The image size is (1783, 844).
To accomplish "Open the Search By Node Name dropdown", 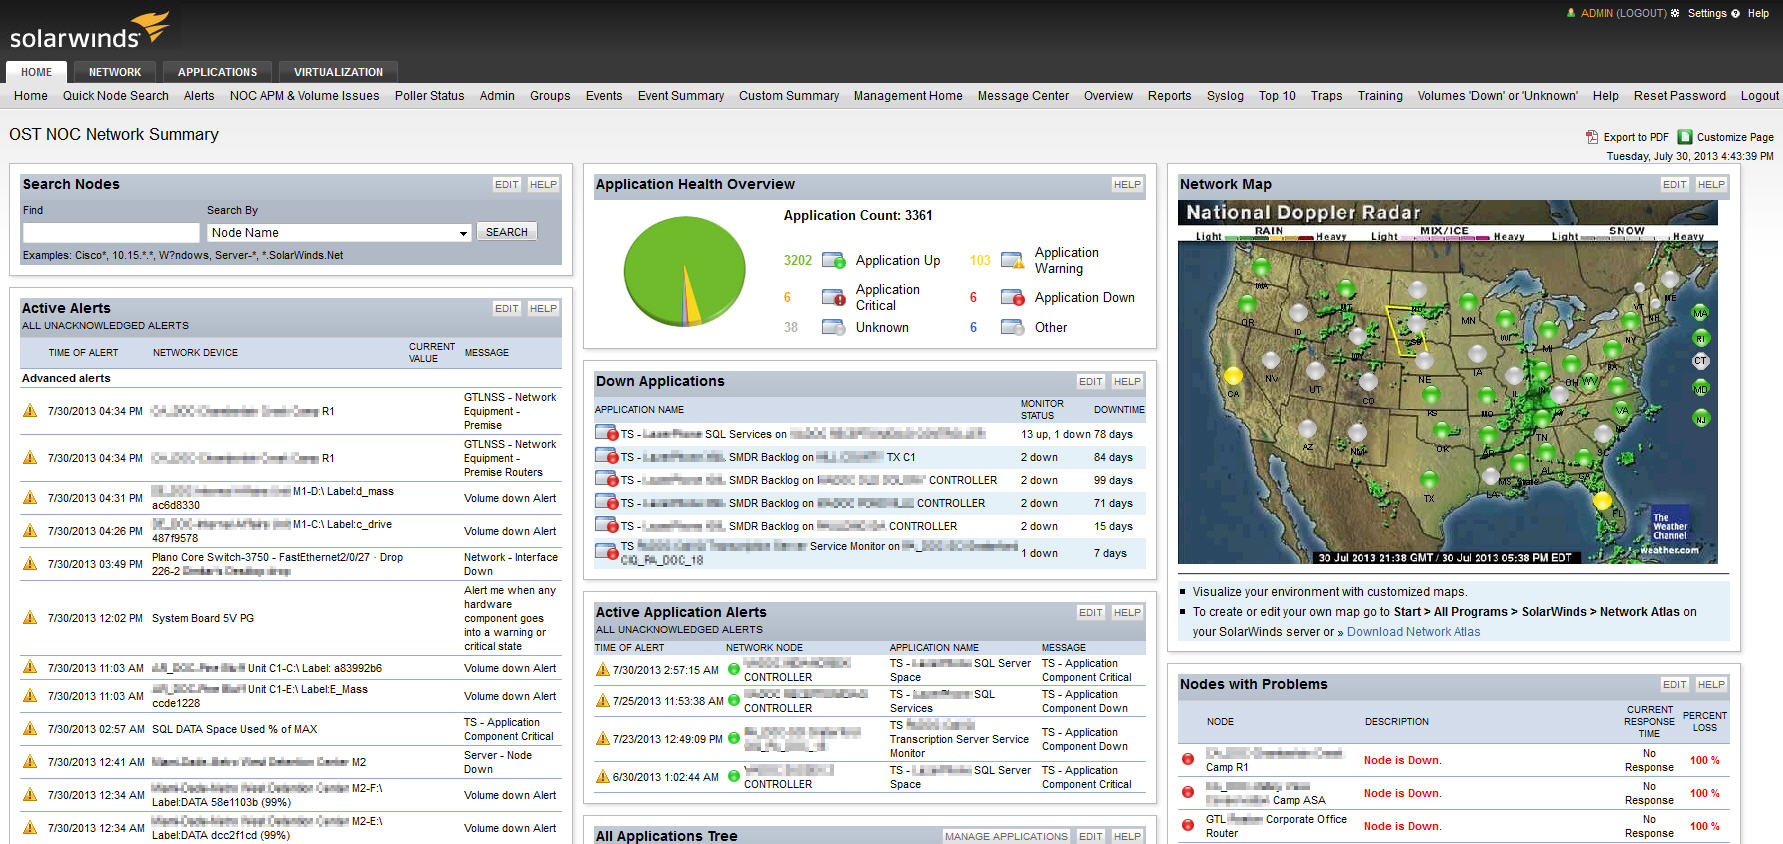I will tap(339, 233).
